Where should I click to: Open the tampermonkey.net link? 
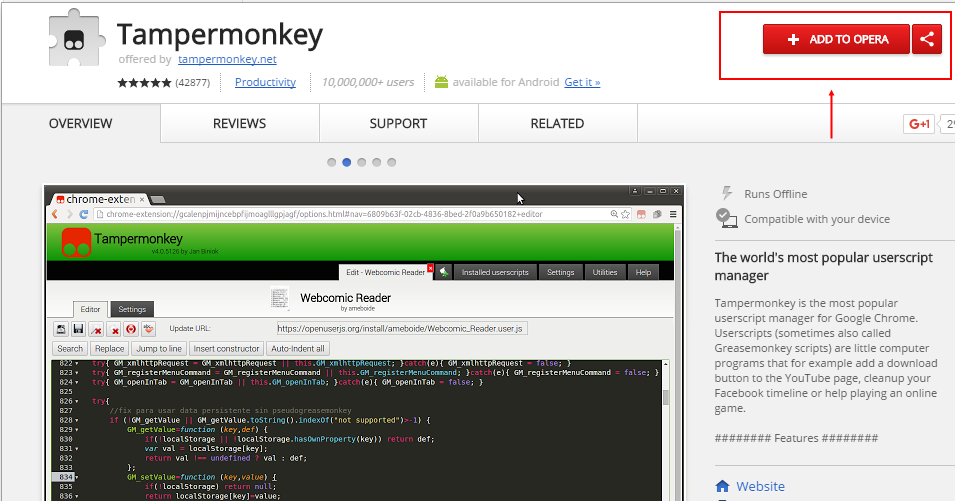click(x=227, y=59)
